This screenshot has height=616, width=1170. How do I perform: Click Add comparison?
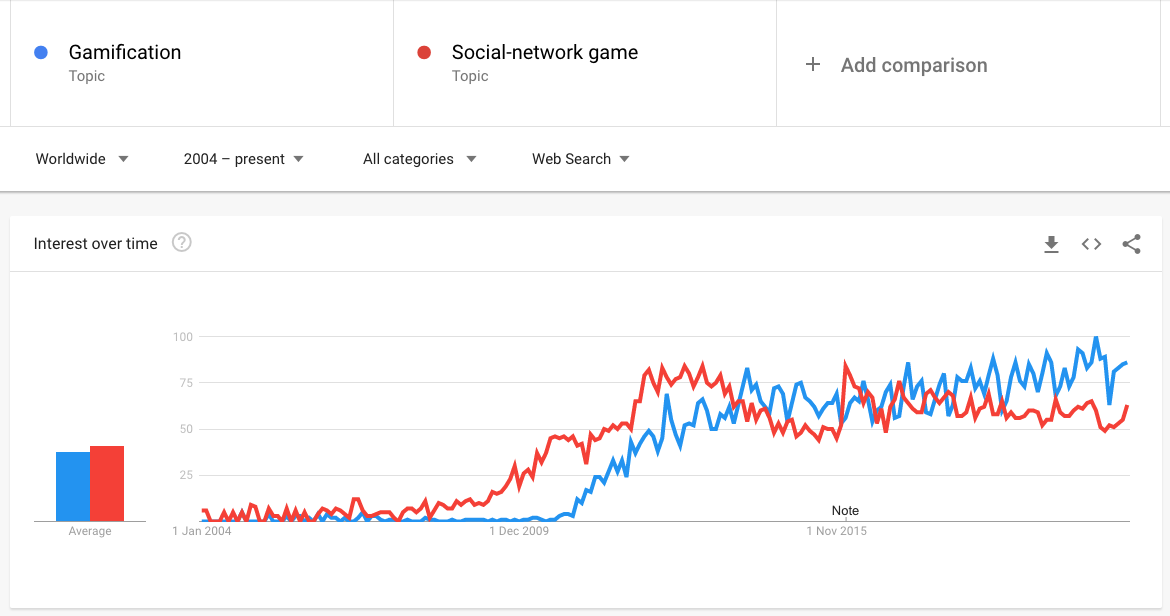click(x=914, y=65)
